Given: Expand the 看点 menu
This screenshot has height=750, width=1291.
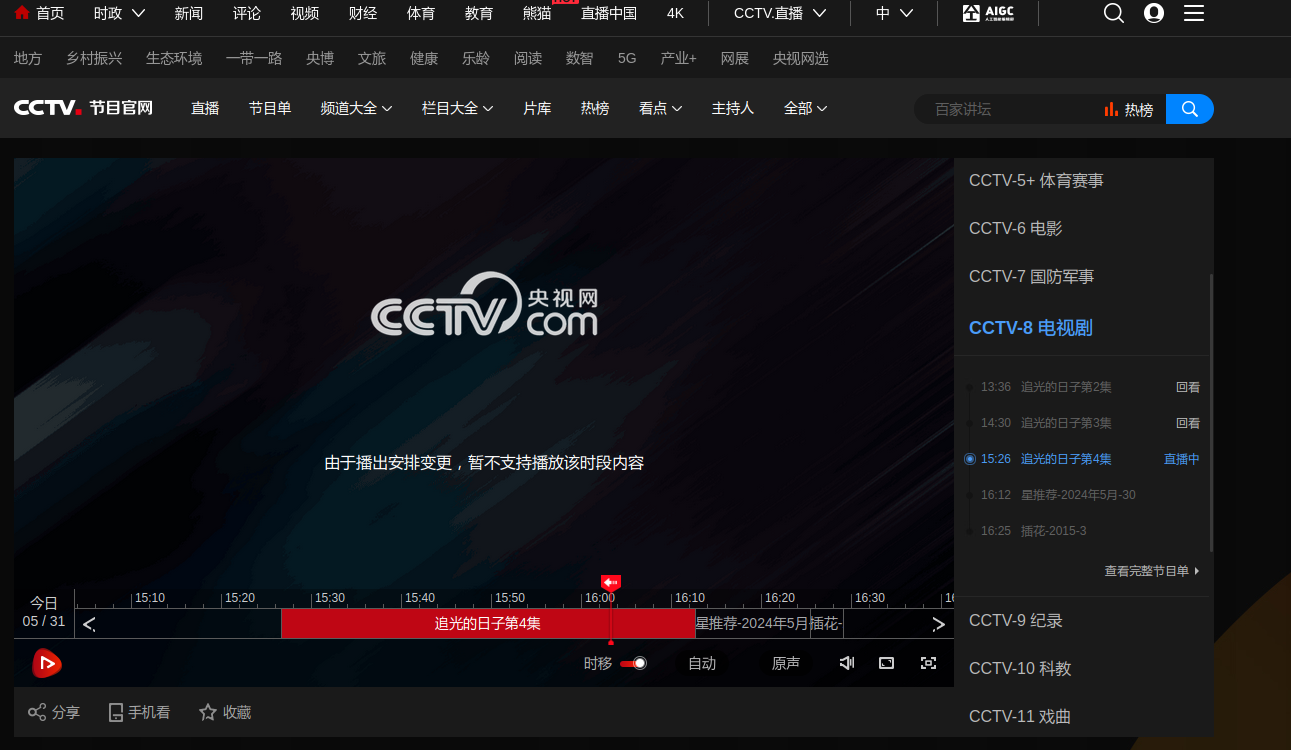Looking at the screenshot, I should pos(660,108).
